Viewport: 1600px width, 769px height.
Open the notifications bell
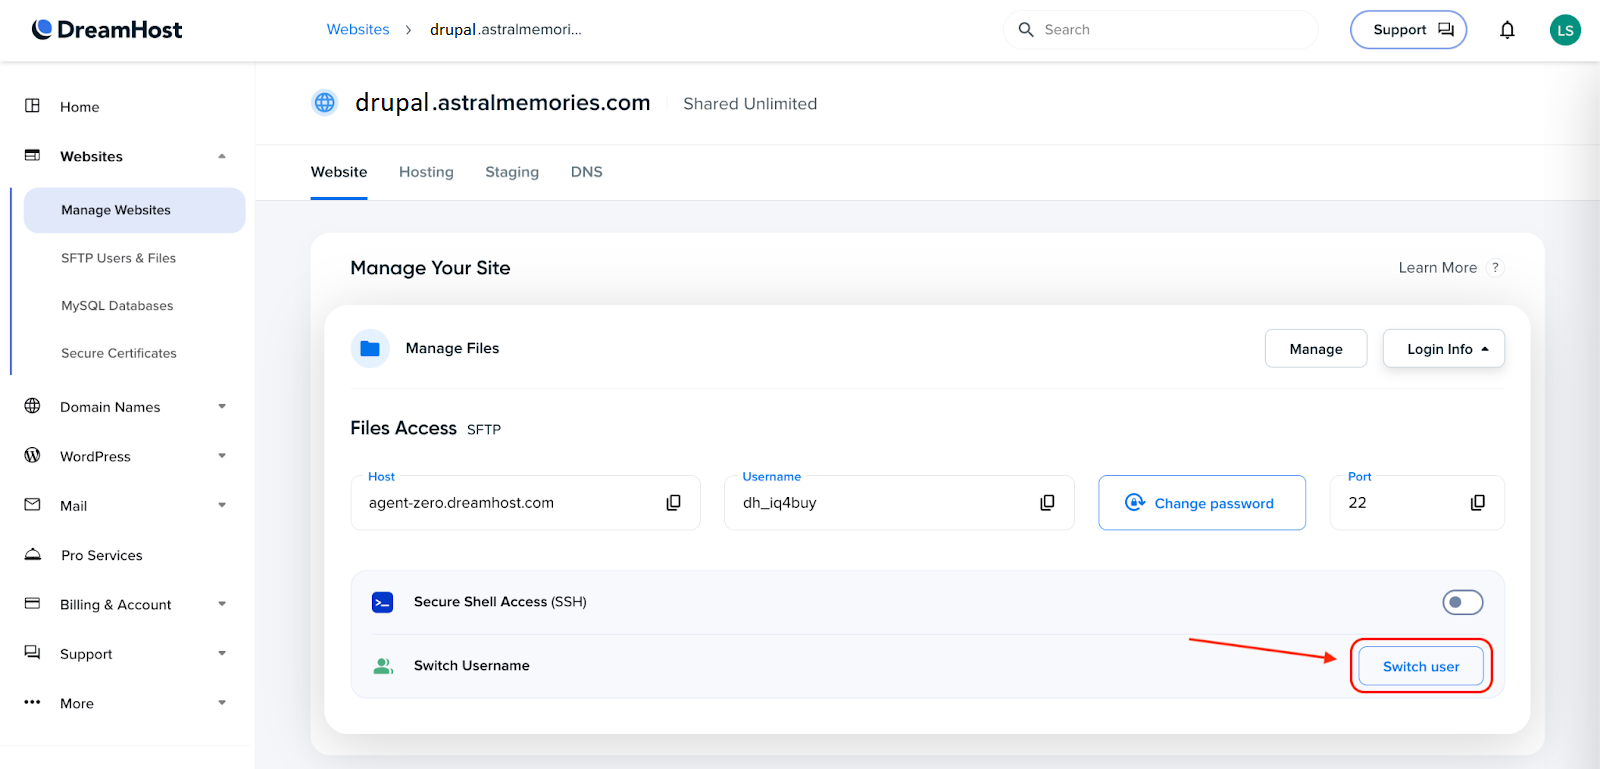1507,30
